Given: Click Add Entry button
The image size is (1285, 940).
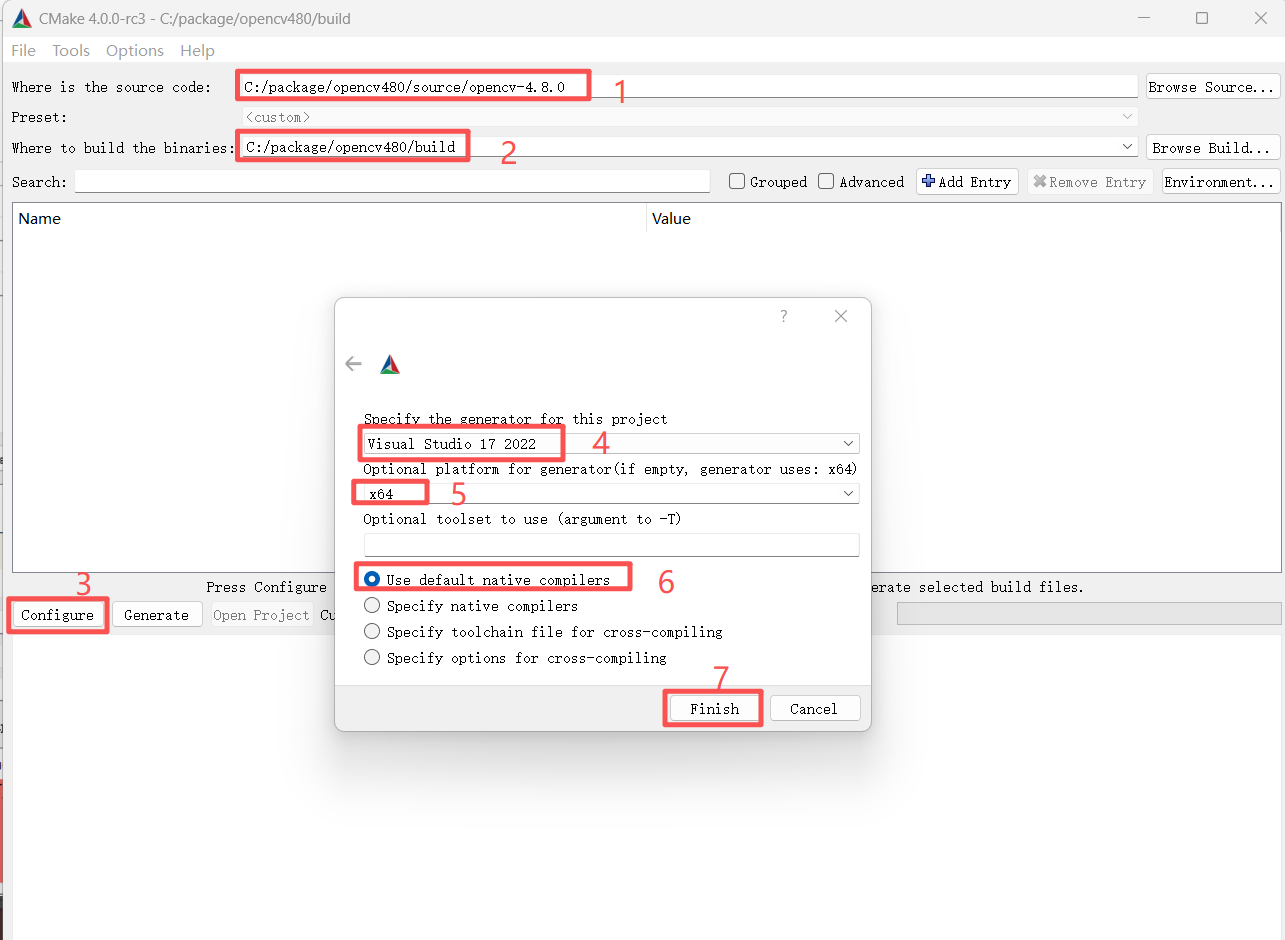Looking at the screenshot, I should point(967,182).
